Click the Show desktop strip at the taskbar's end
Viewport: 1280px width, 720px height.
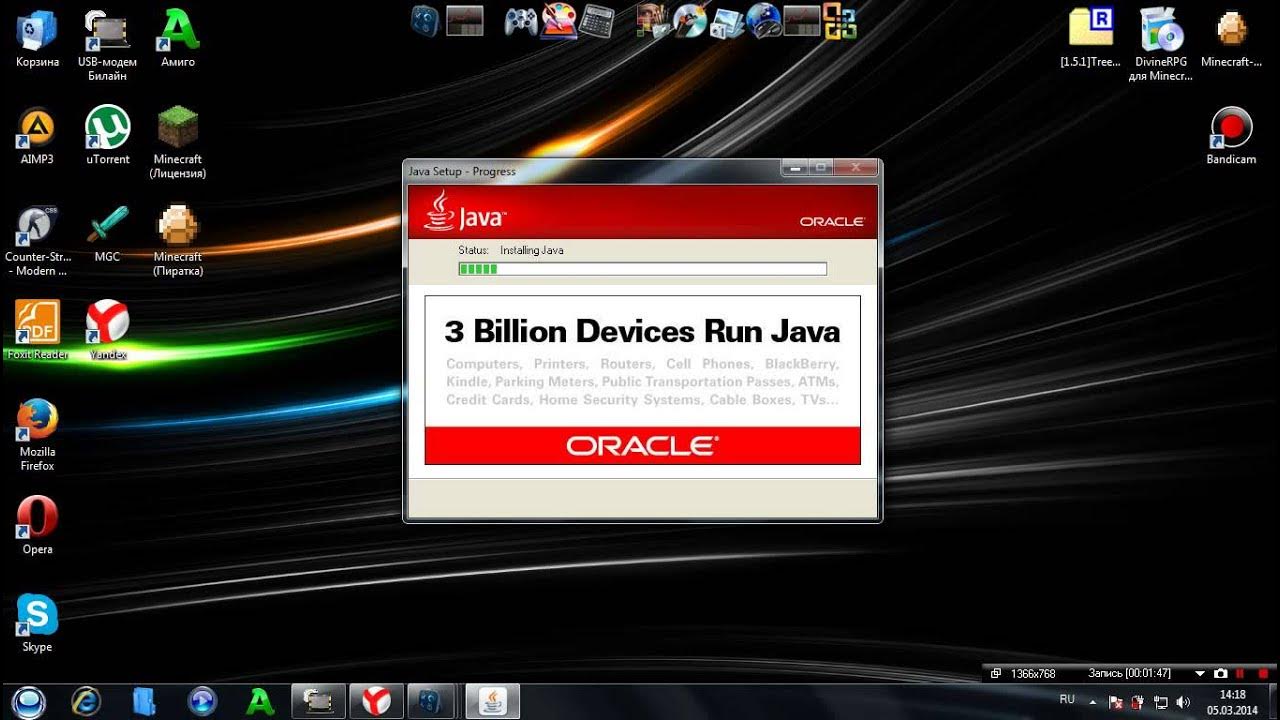coord(1273,701)
